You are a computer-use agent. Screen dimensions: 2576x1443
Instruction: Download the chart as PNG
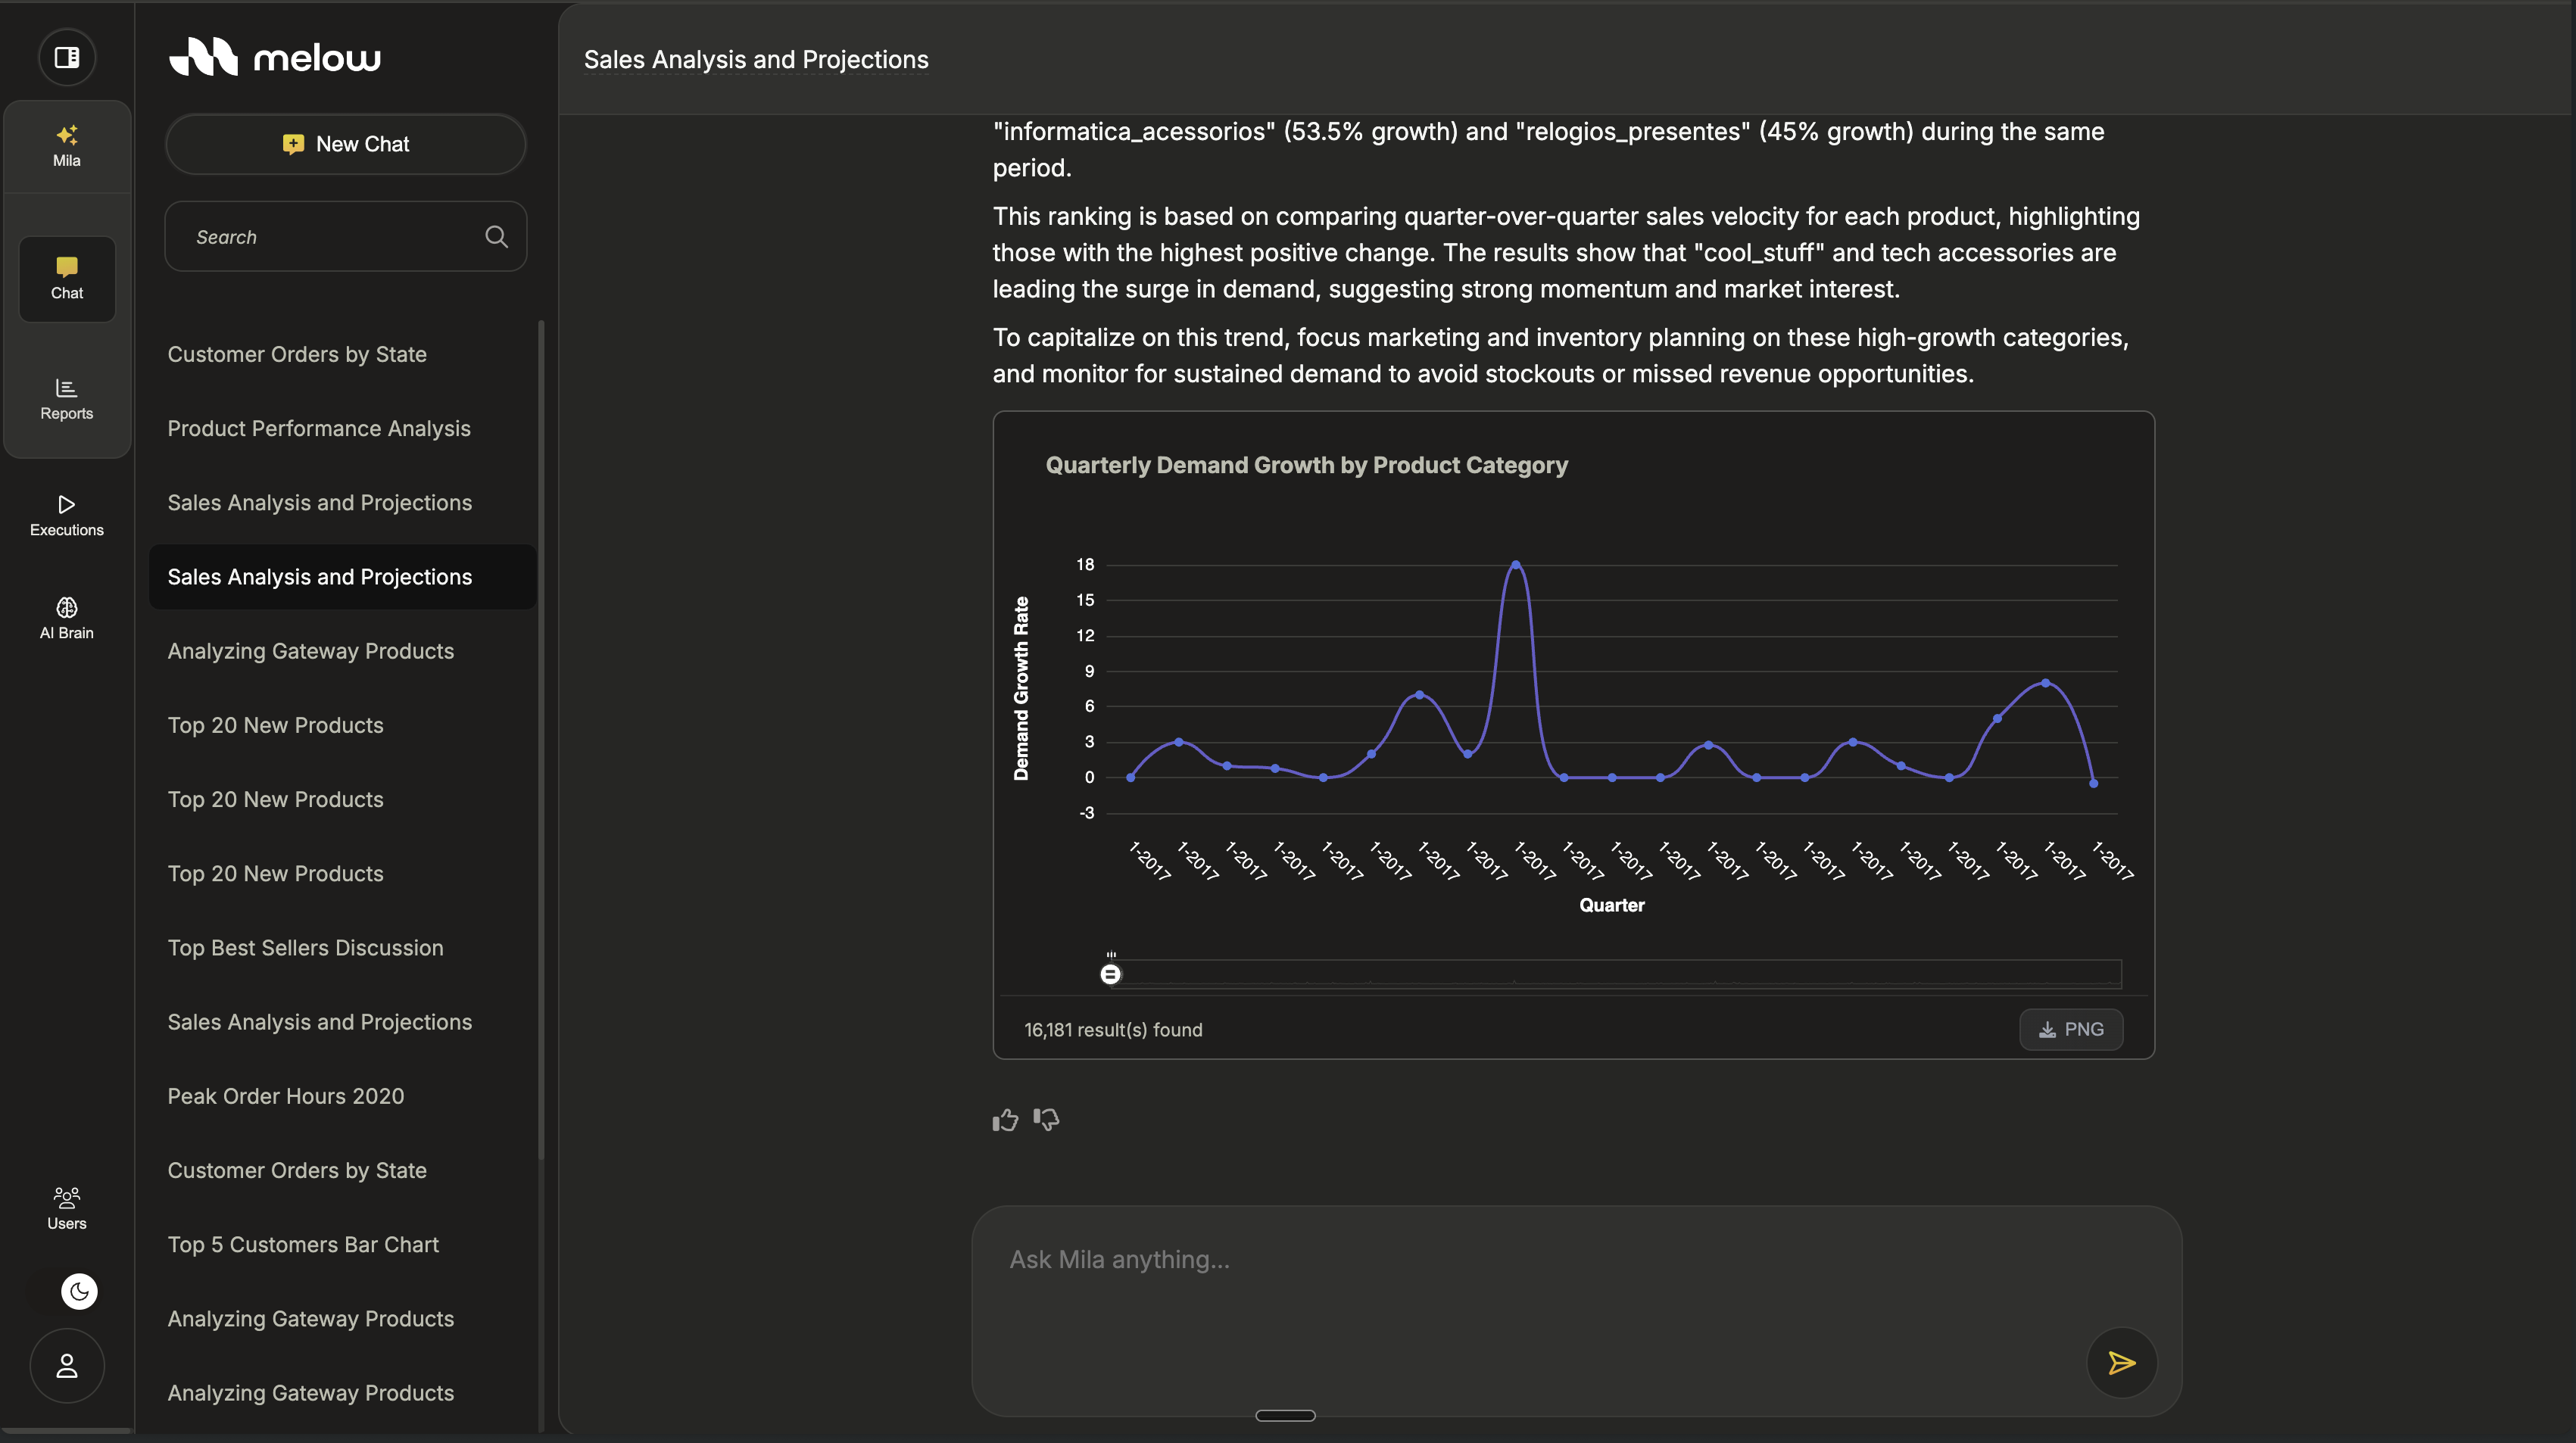pos(2071,1029)
